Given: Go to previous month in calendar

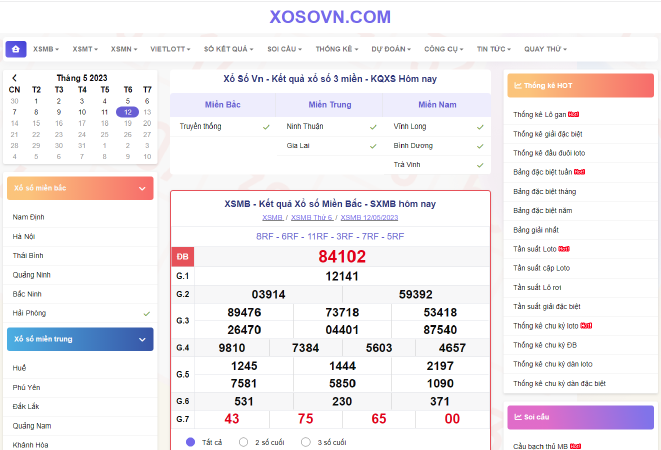Looking at the screenshot, I should (14, 78).
